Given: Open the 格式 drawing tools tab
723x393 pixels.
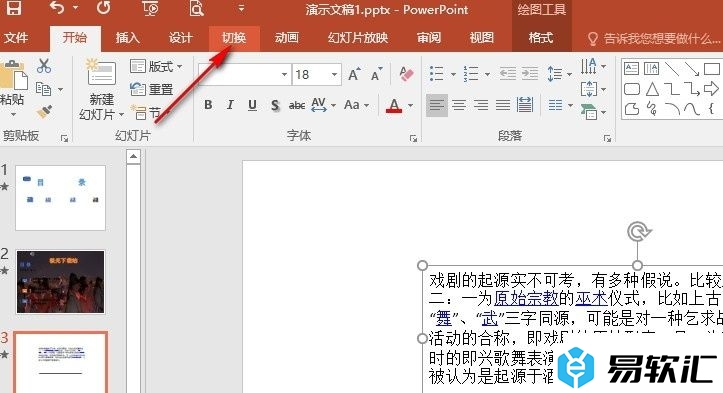Looking at the screenshot, I should click(540, 38).
